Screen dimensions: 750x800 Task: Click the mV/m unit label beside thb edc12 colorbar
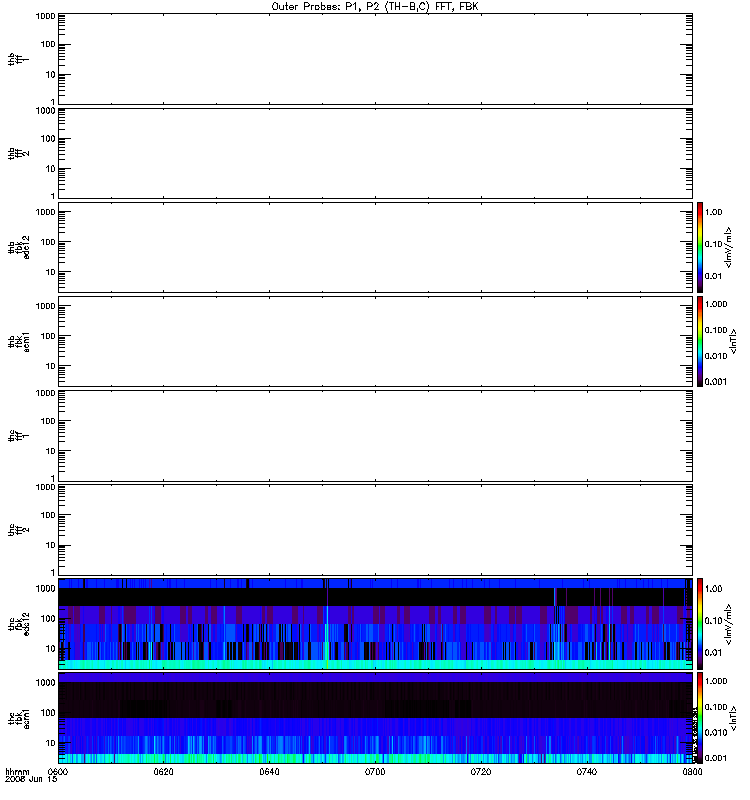(x=728, y=247)
